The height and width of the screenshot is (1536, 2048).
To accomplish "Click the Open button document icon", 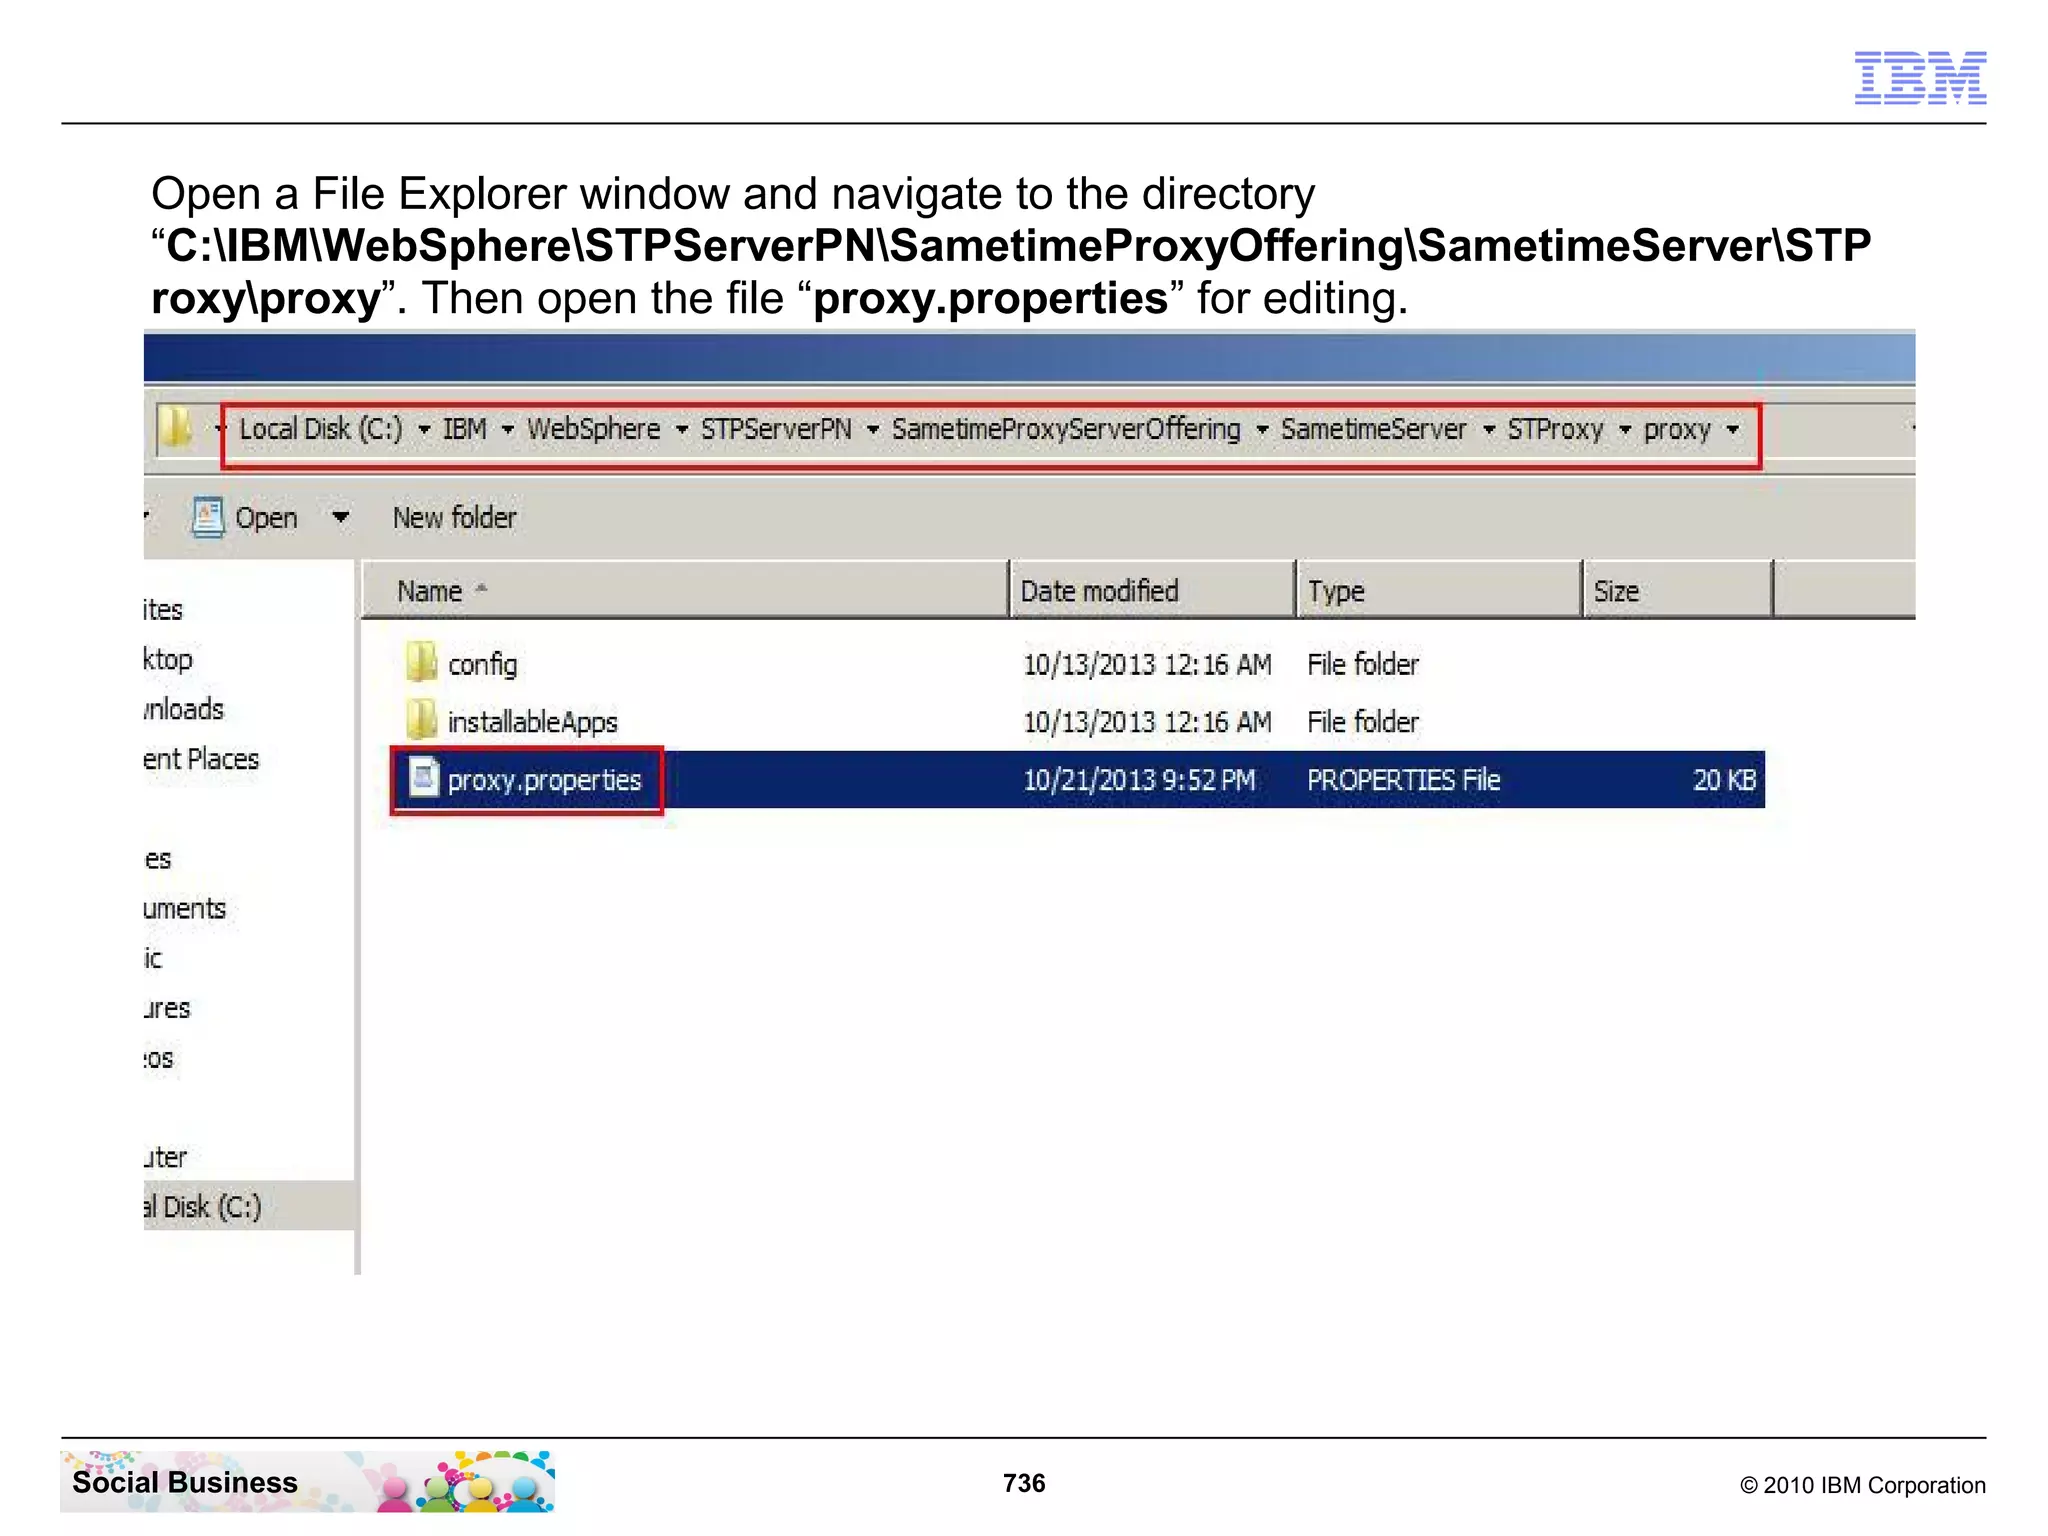I will pyautogui.click(x=207, y=518).
